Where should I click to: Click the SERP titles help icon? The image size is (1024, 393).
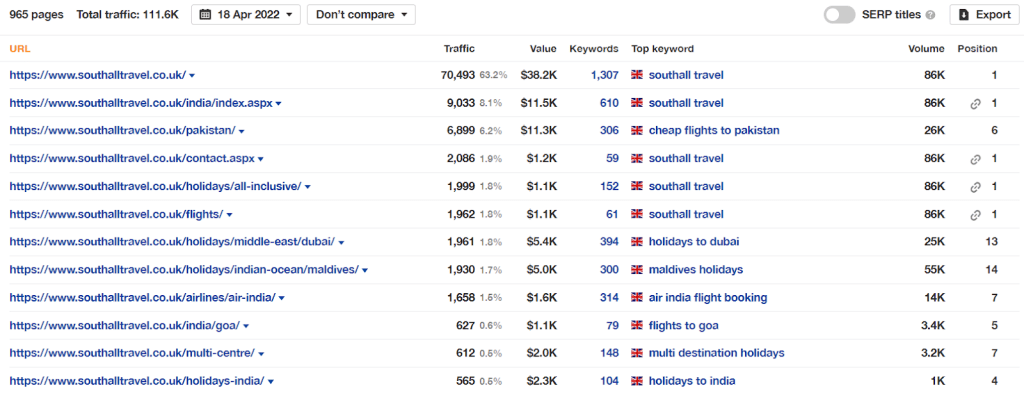(x=931, y=15)
